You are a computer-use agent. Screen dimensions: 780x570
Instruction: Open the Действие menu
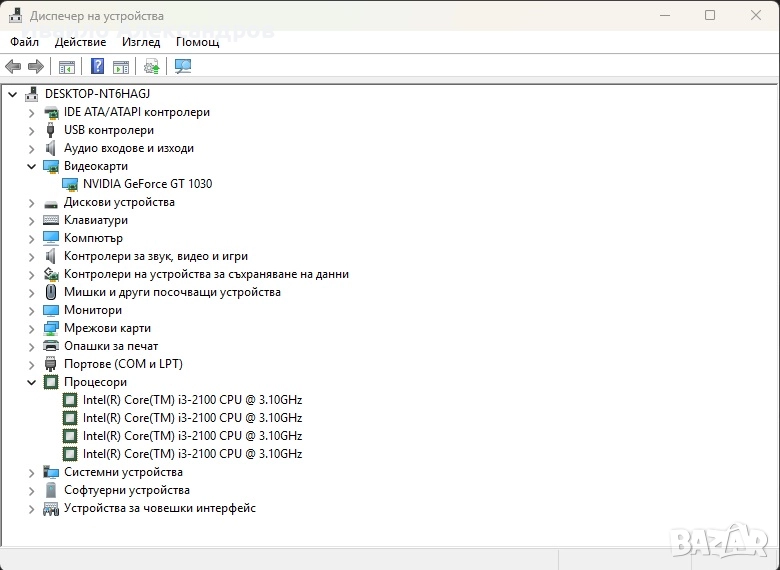(80, 42)
